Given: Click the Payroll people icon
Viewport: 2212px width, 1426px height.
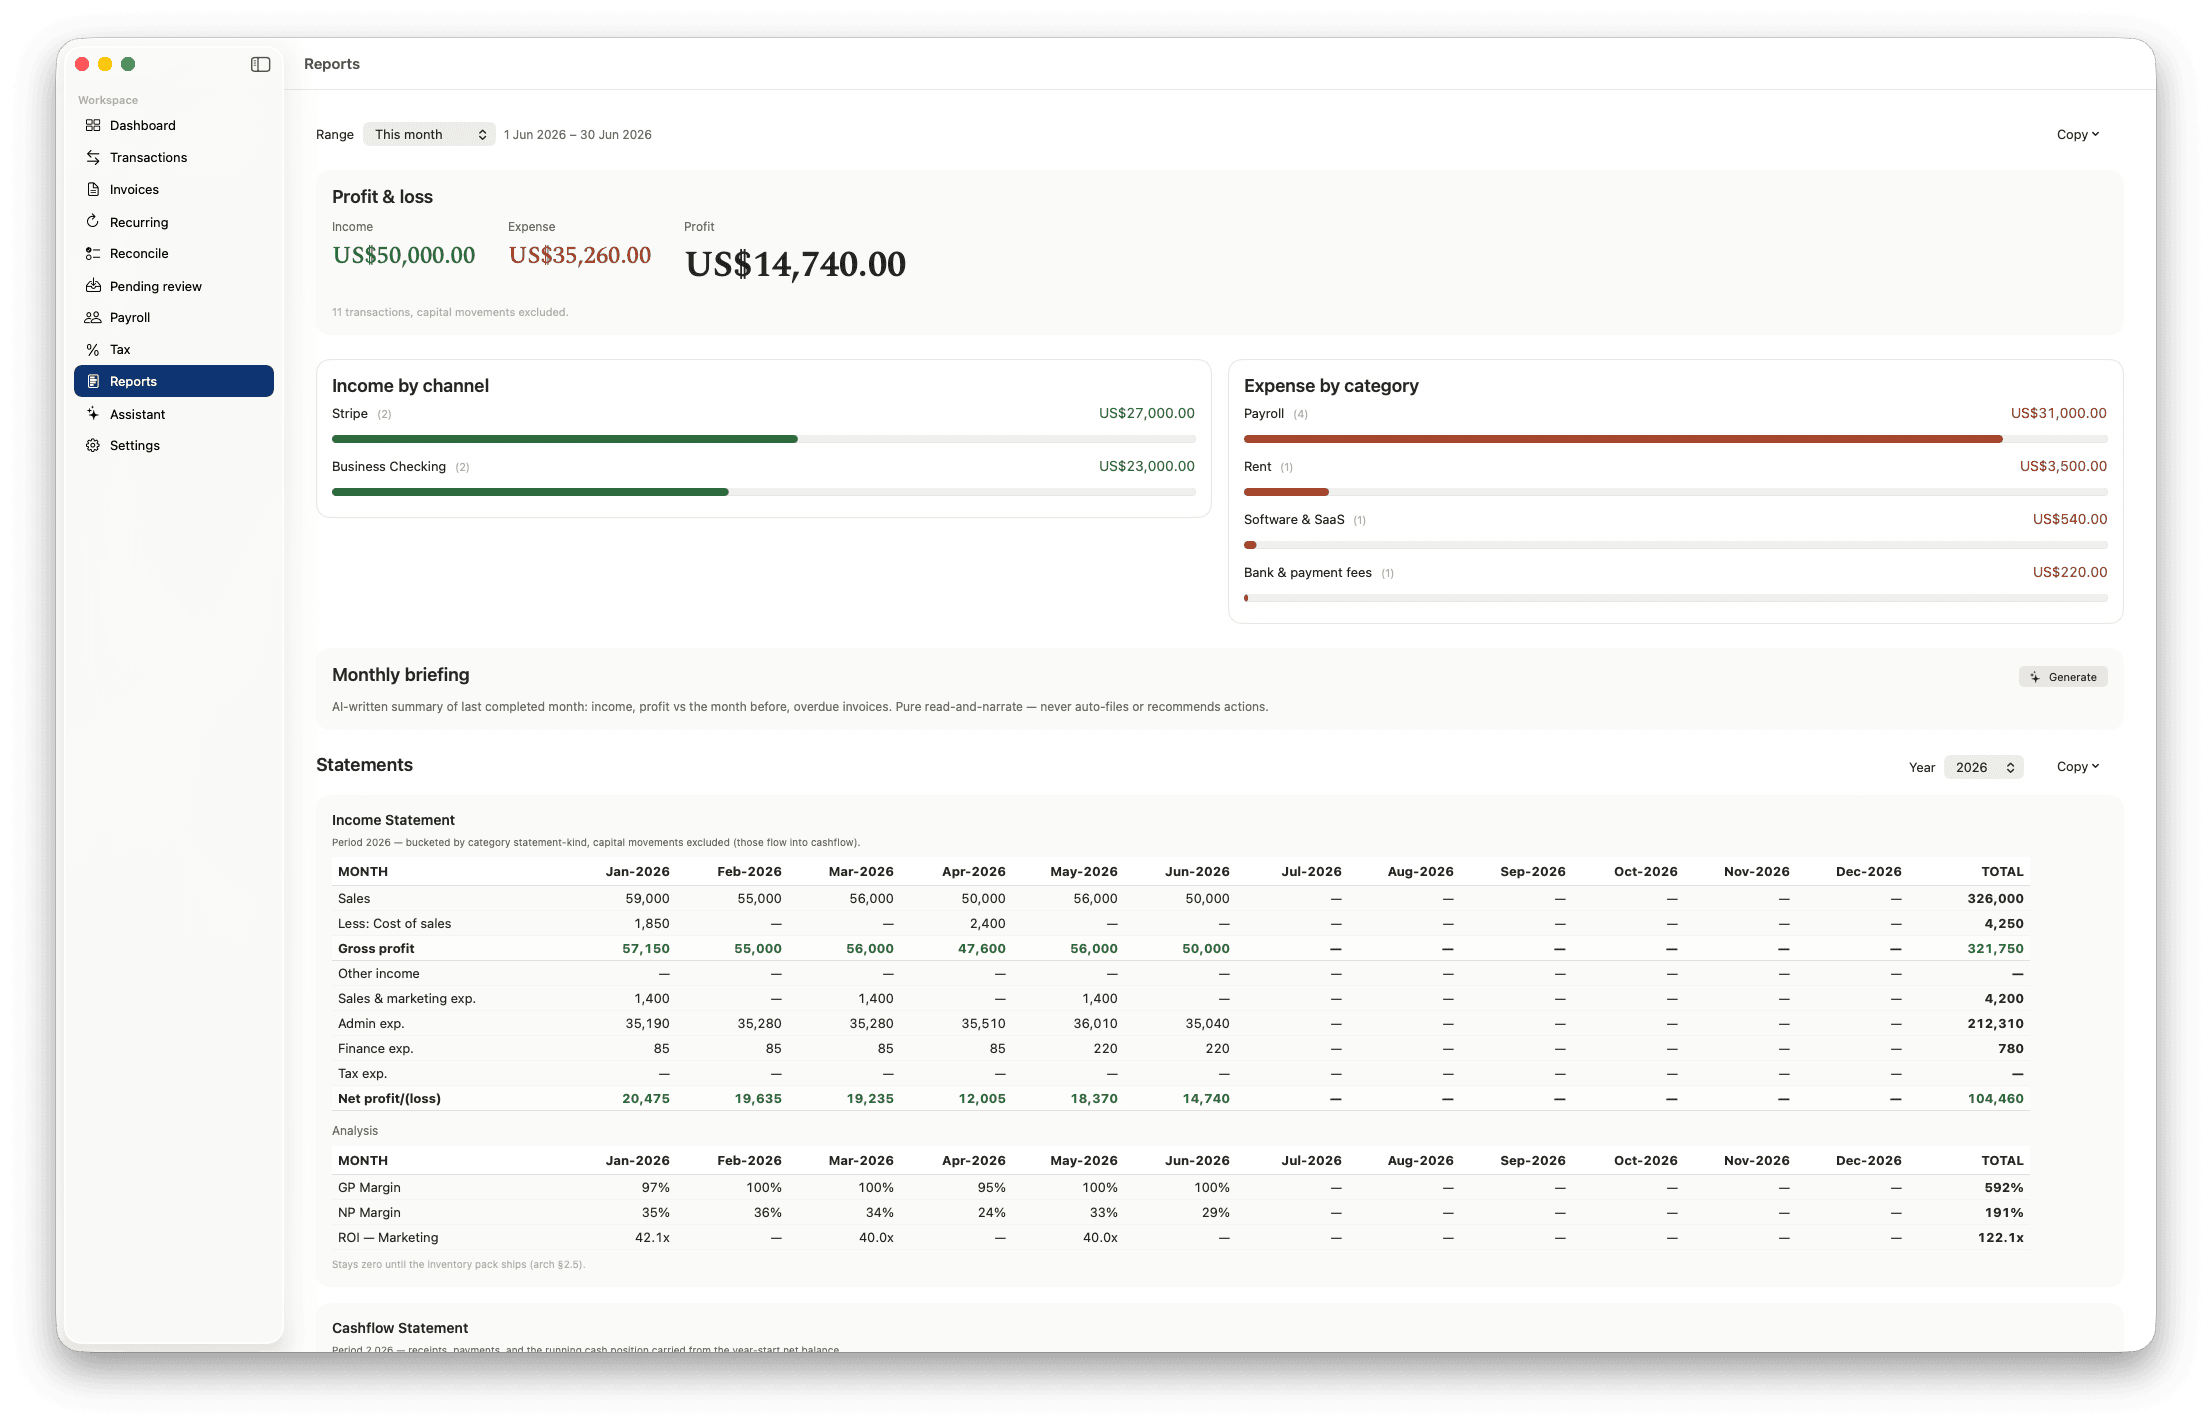Looking at the screenshot, I should (93, 317).
